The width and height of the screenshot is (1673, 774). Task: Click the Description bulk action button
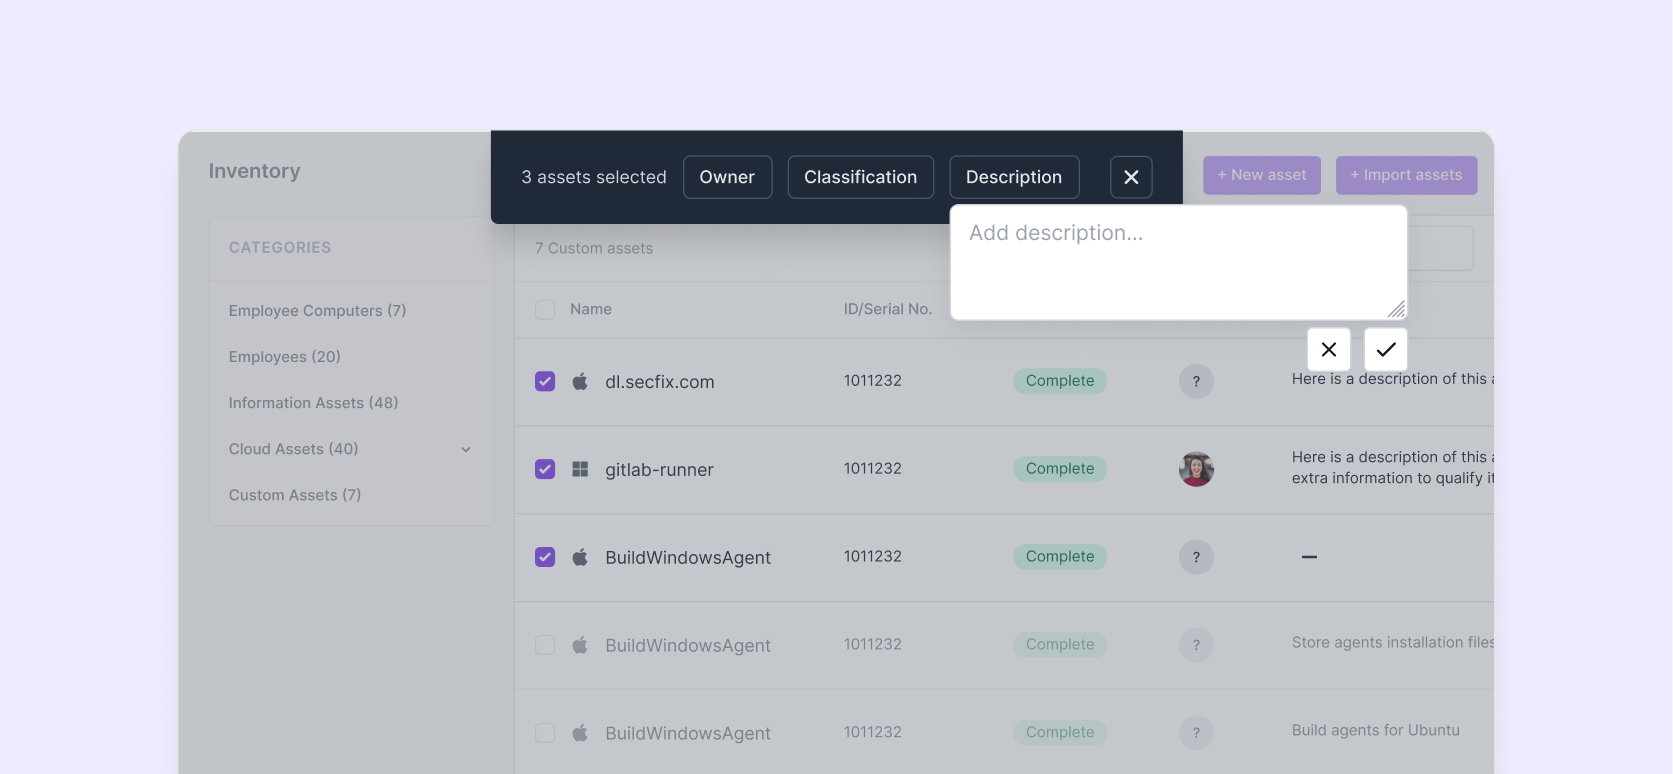(1014, 177)
